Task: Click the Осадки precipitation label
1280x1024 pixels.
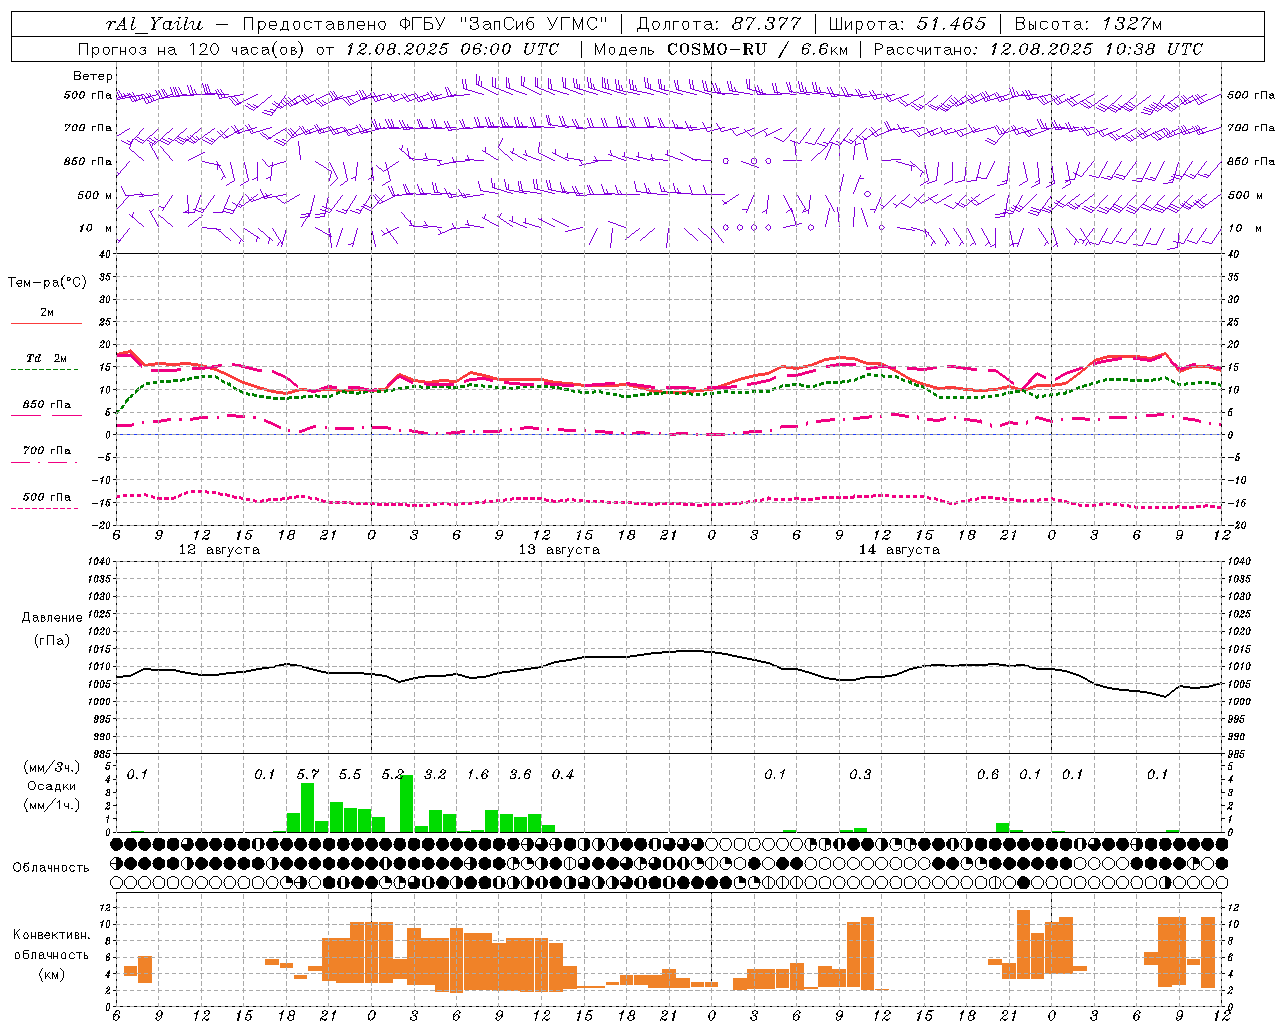Action: coord(51,786)
